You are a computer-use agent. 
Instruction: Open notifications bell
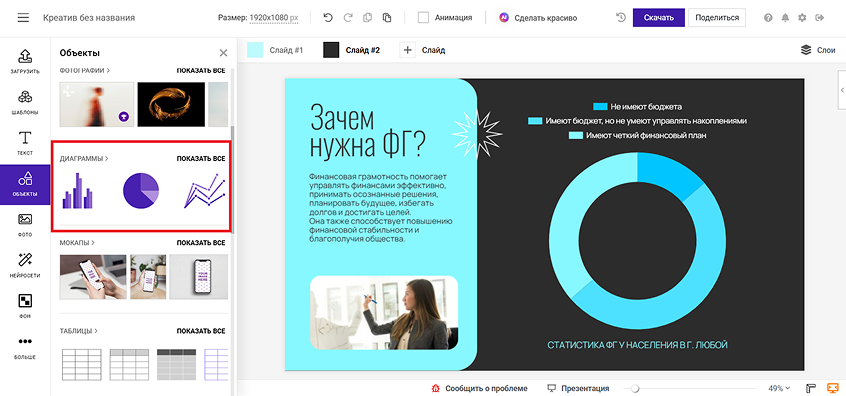[x=785, y=18]
